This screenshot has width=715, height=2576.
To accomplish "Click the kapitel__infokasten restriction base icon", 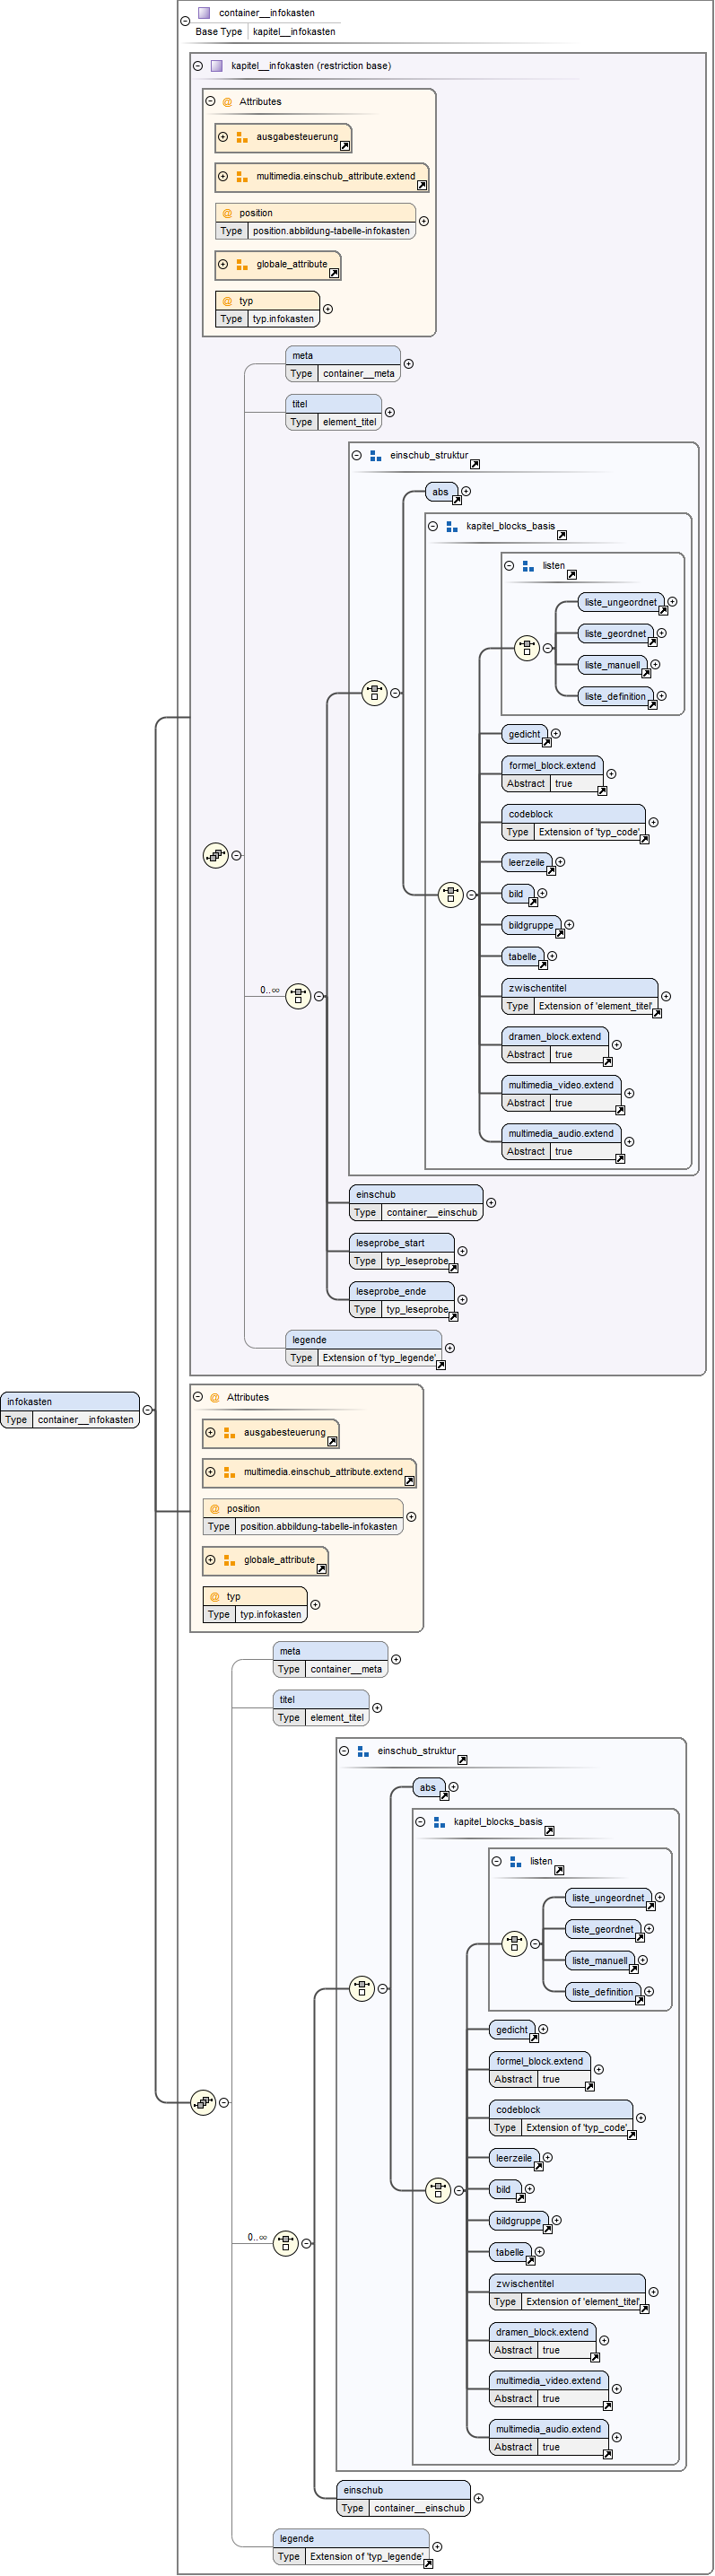I will [x=216, y=66].
